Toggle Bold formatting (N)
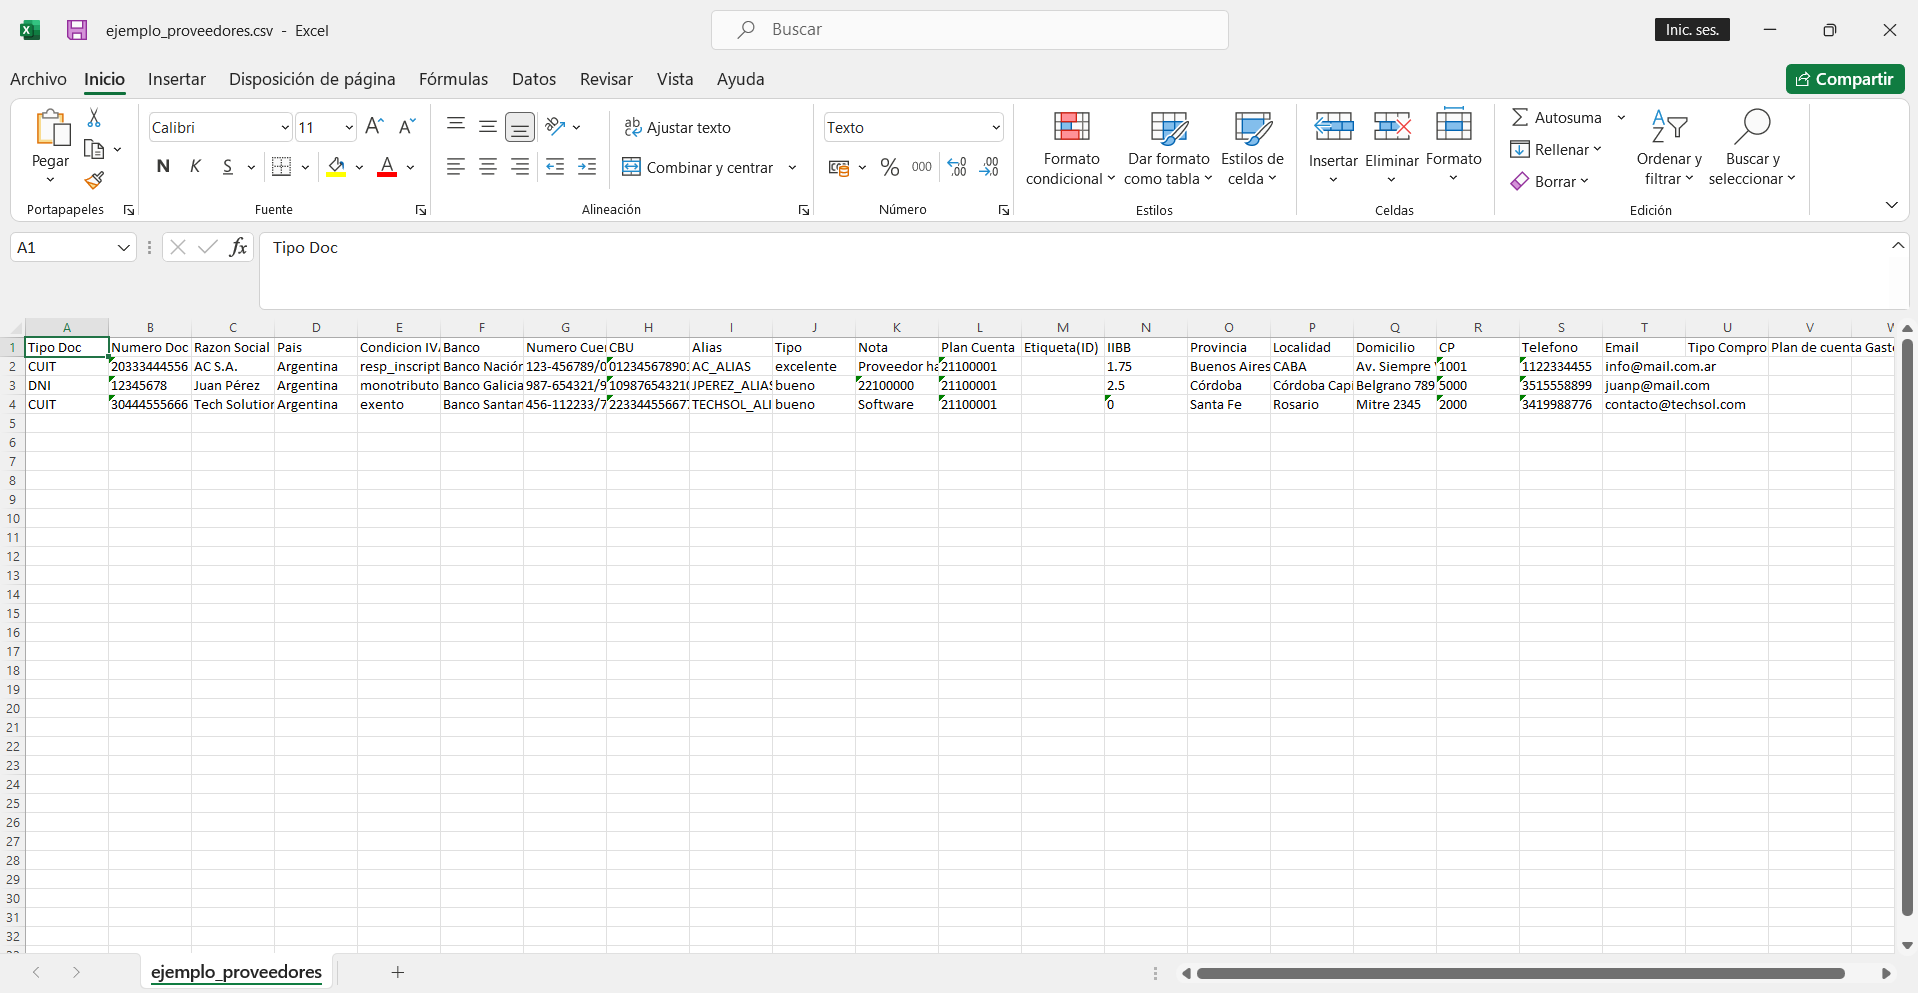 163,167
